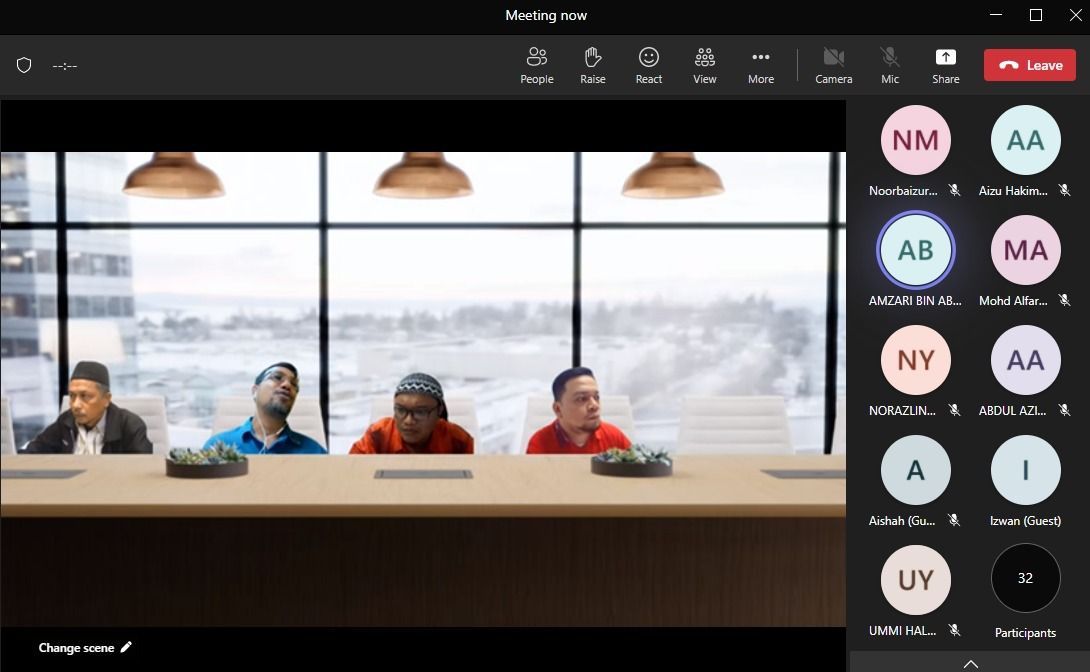The width and height of the screenshot is (1090, 672).
Task: Select the AMZARI BIN AB participant avatar
Action: (915, 250)
